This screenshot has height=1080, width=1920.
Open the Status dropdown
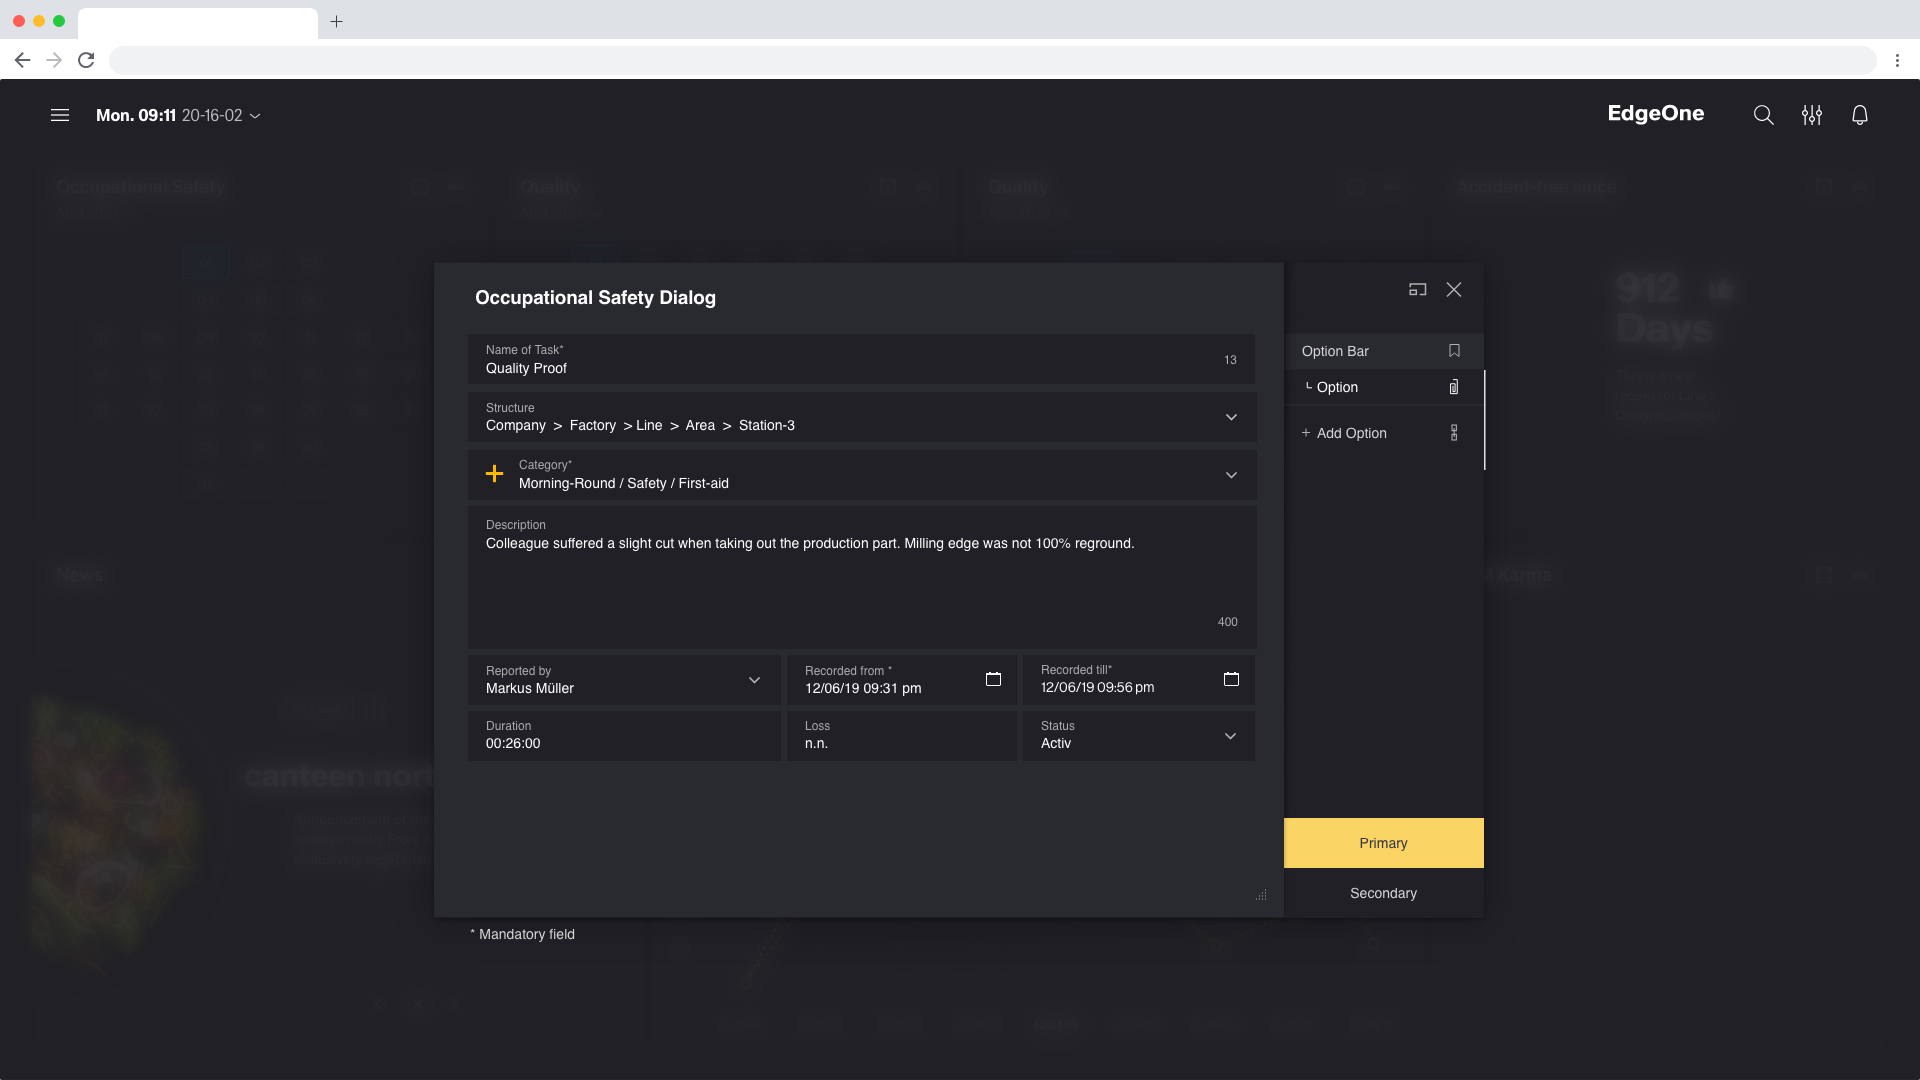(1230, 736)
